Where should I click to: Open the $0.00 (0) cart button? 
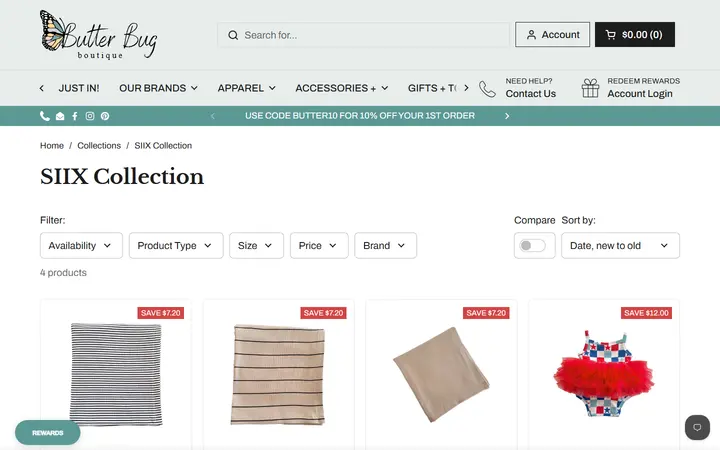(x=635, y=34)
